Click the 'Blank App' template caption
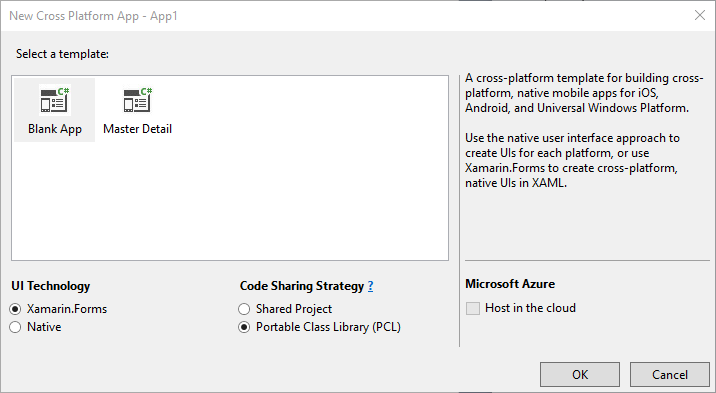The height and width of the screenshot is (393, 716). pyautogui.click(x=55, y=129)
